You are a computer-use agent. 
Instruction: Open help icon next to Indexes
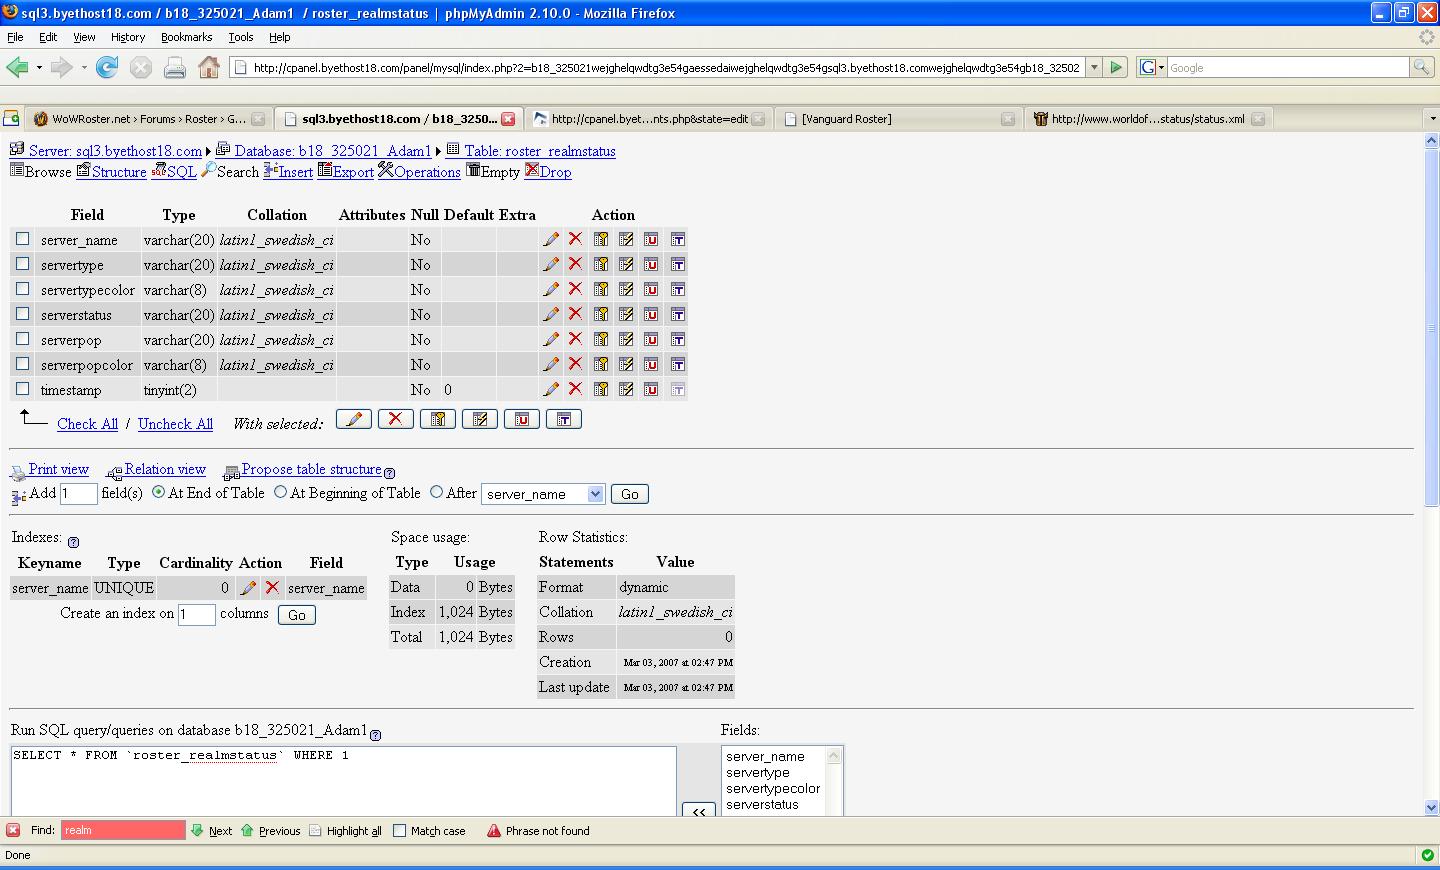coord(74,542)
